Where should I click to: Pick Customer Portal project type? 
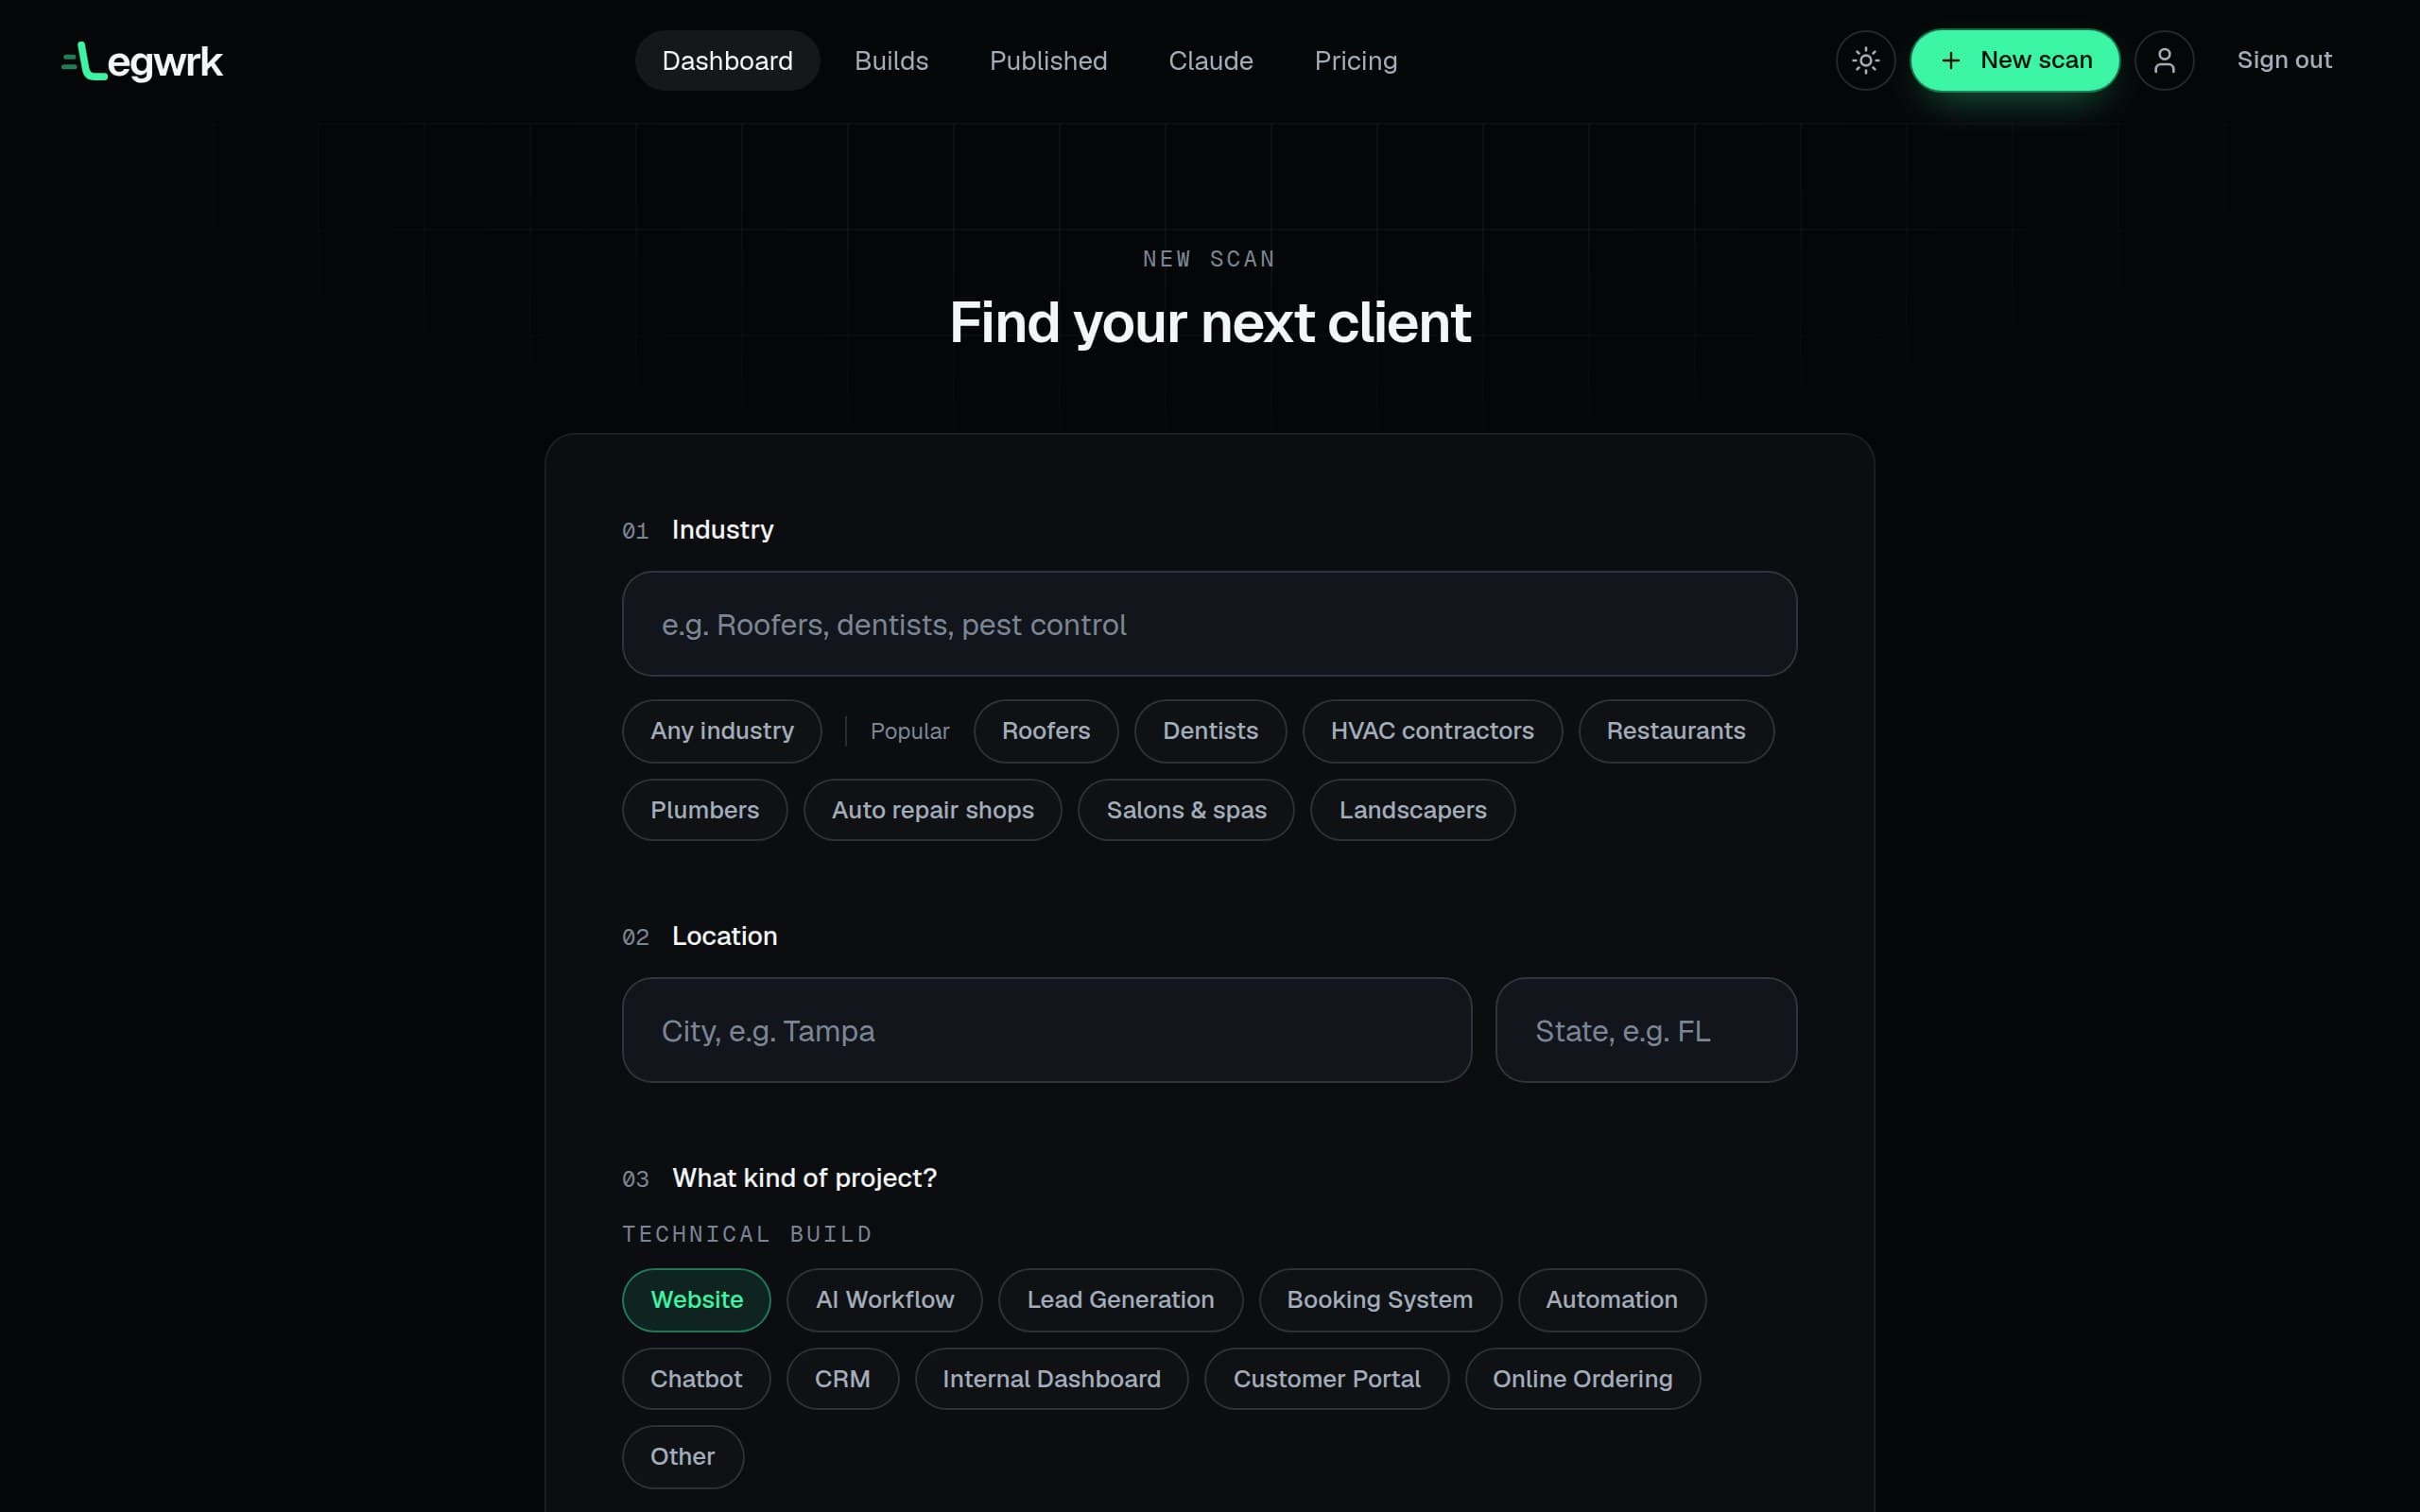[1326, 1379]
